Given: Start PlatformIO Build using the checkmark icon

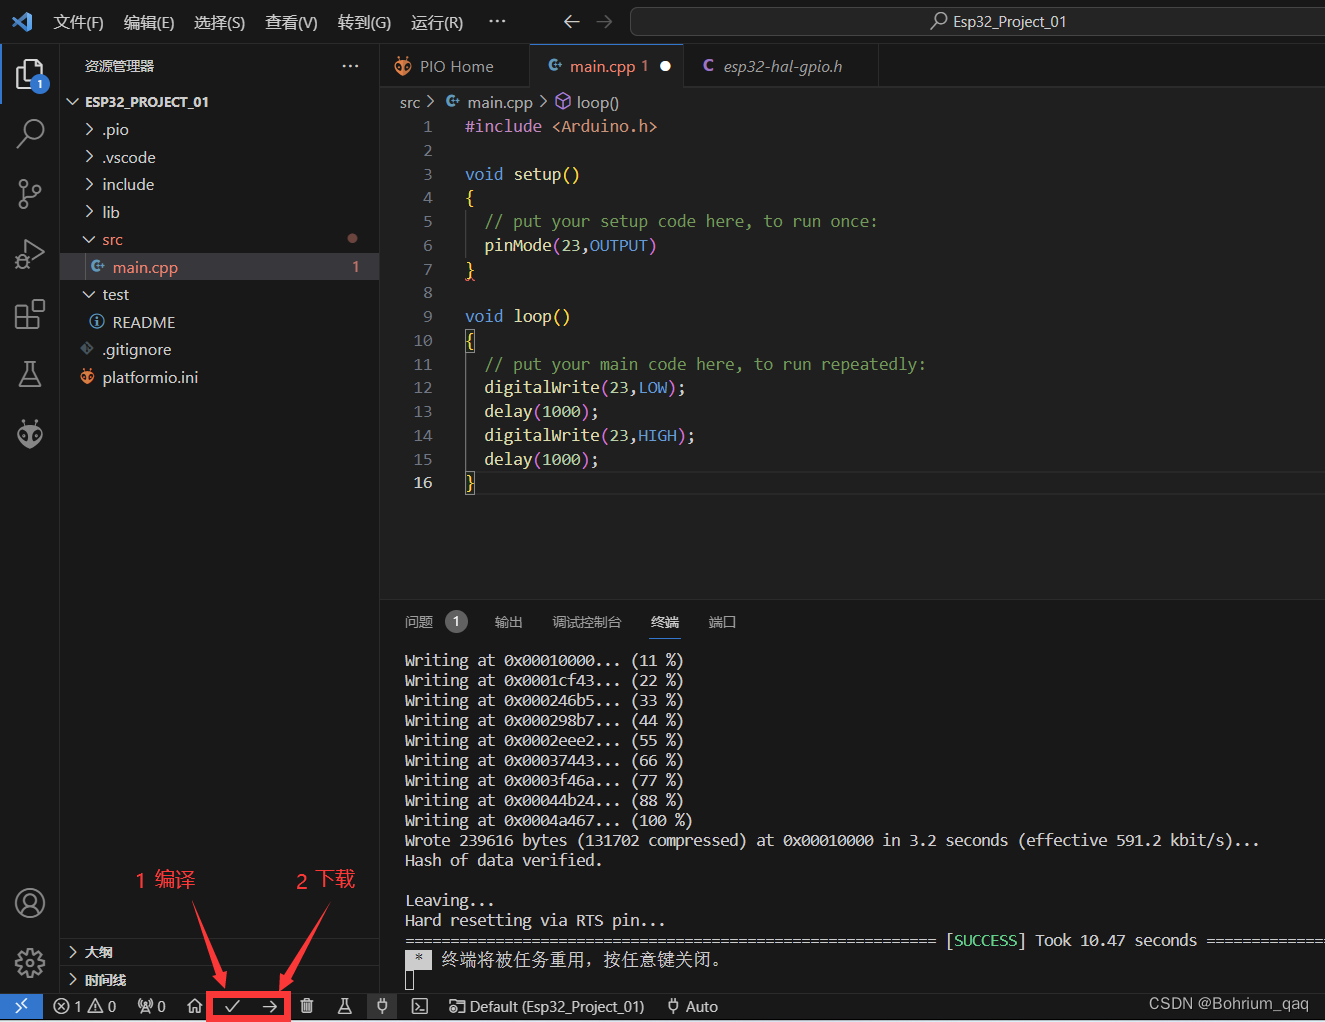Looking at the screenshot, I should pyautogui.click(x=232, y=1006).
